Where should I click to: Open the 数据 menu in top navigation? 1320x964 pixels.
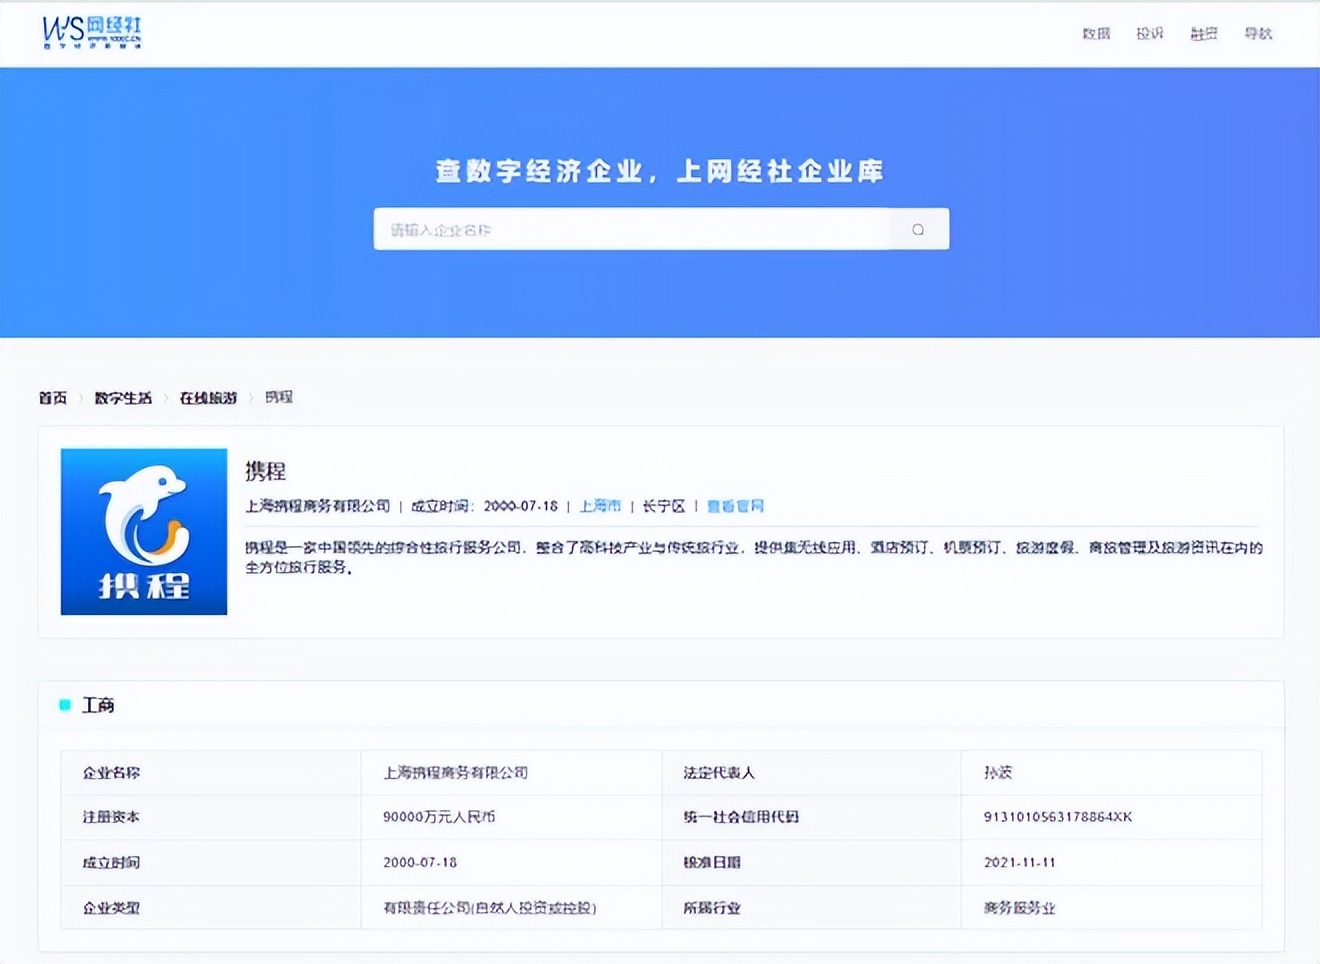point(1096,34)
